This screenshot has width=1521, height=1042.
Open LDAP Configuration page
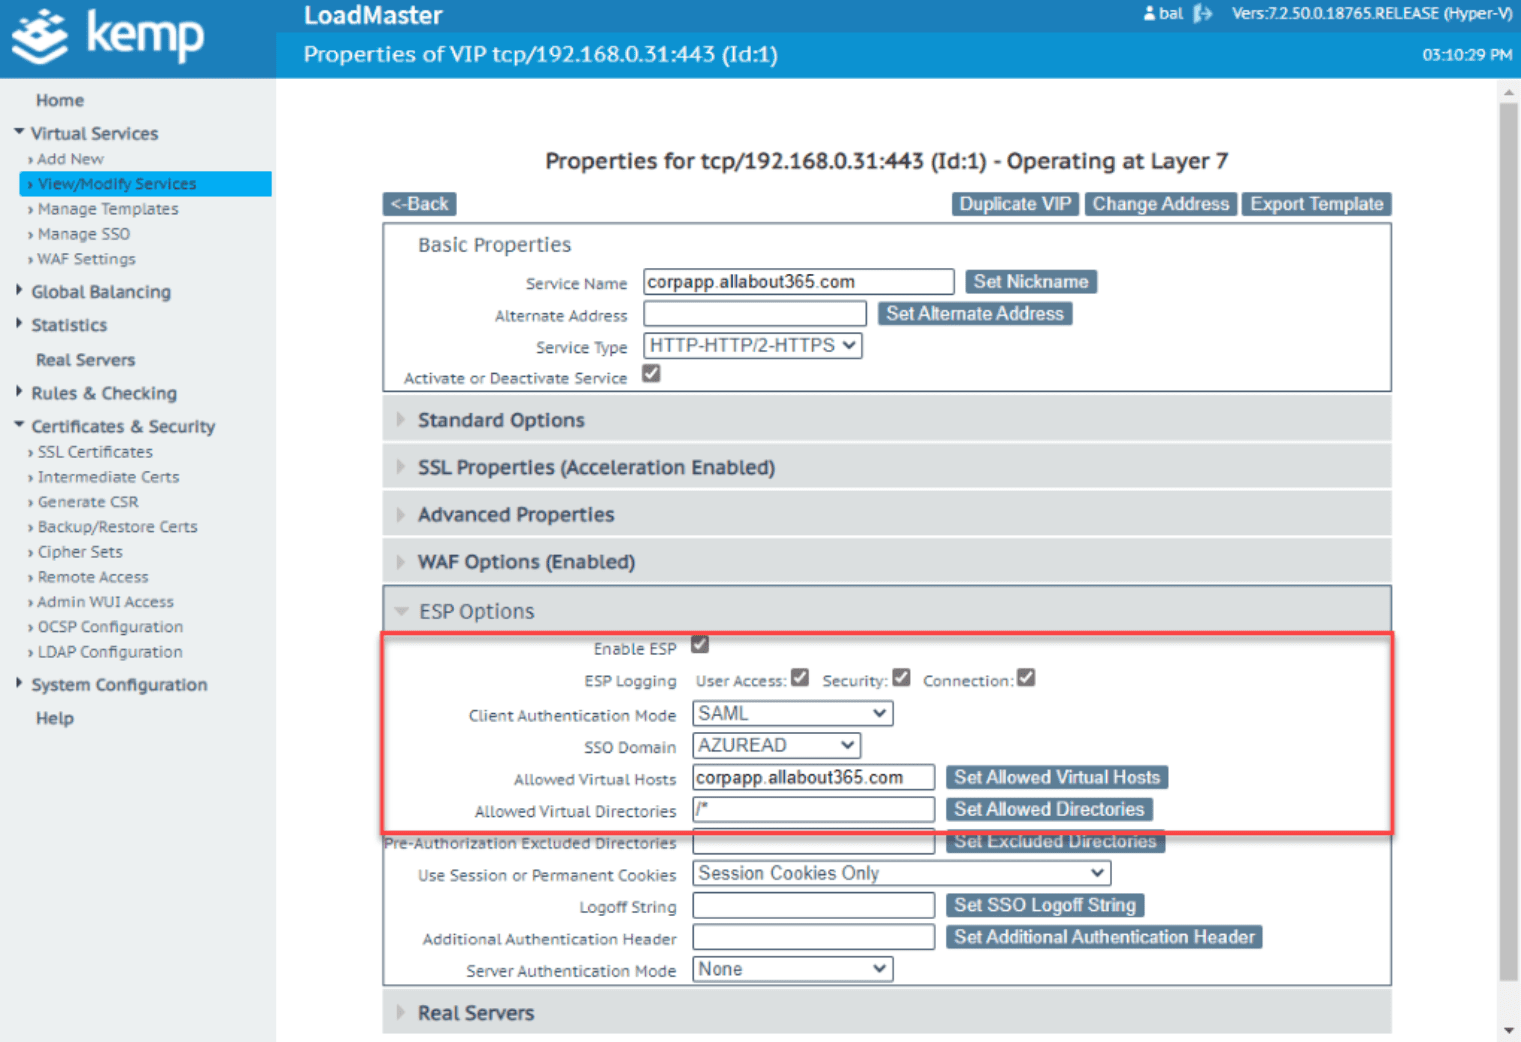pos(110,652)
